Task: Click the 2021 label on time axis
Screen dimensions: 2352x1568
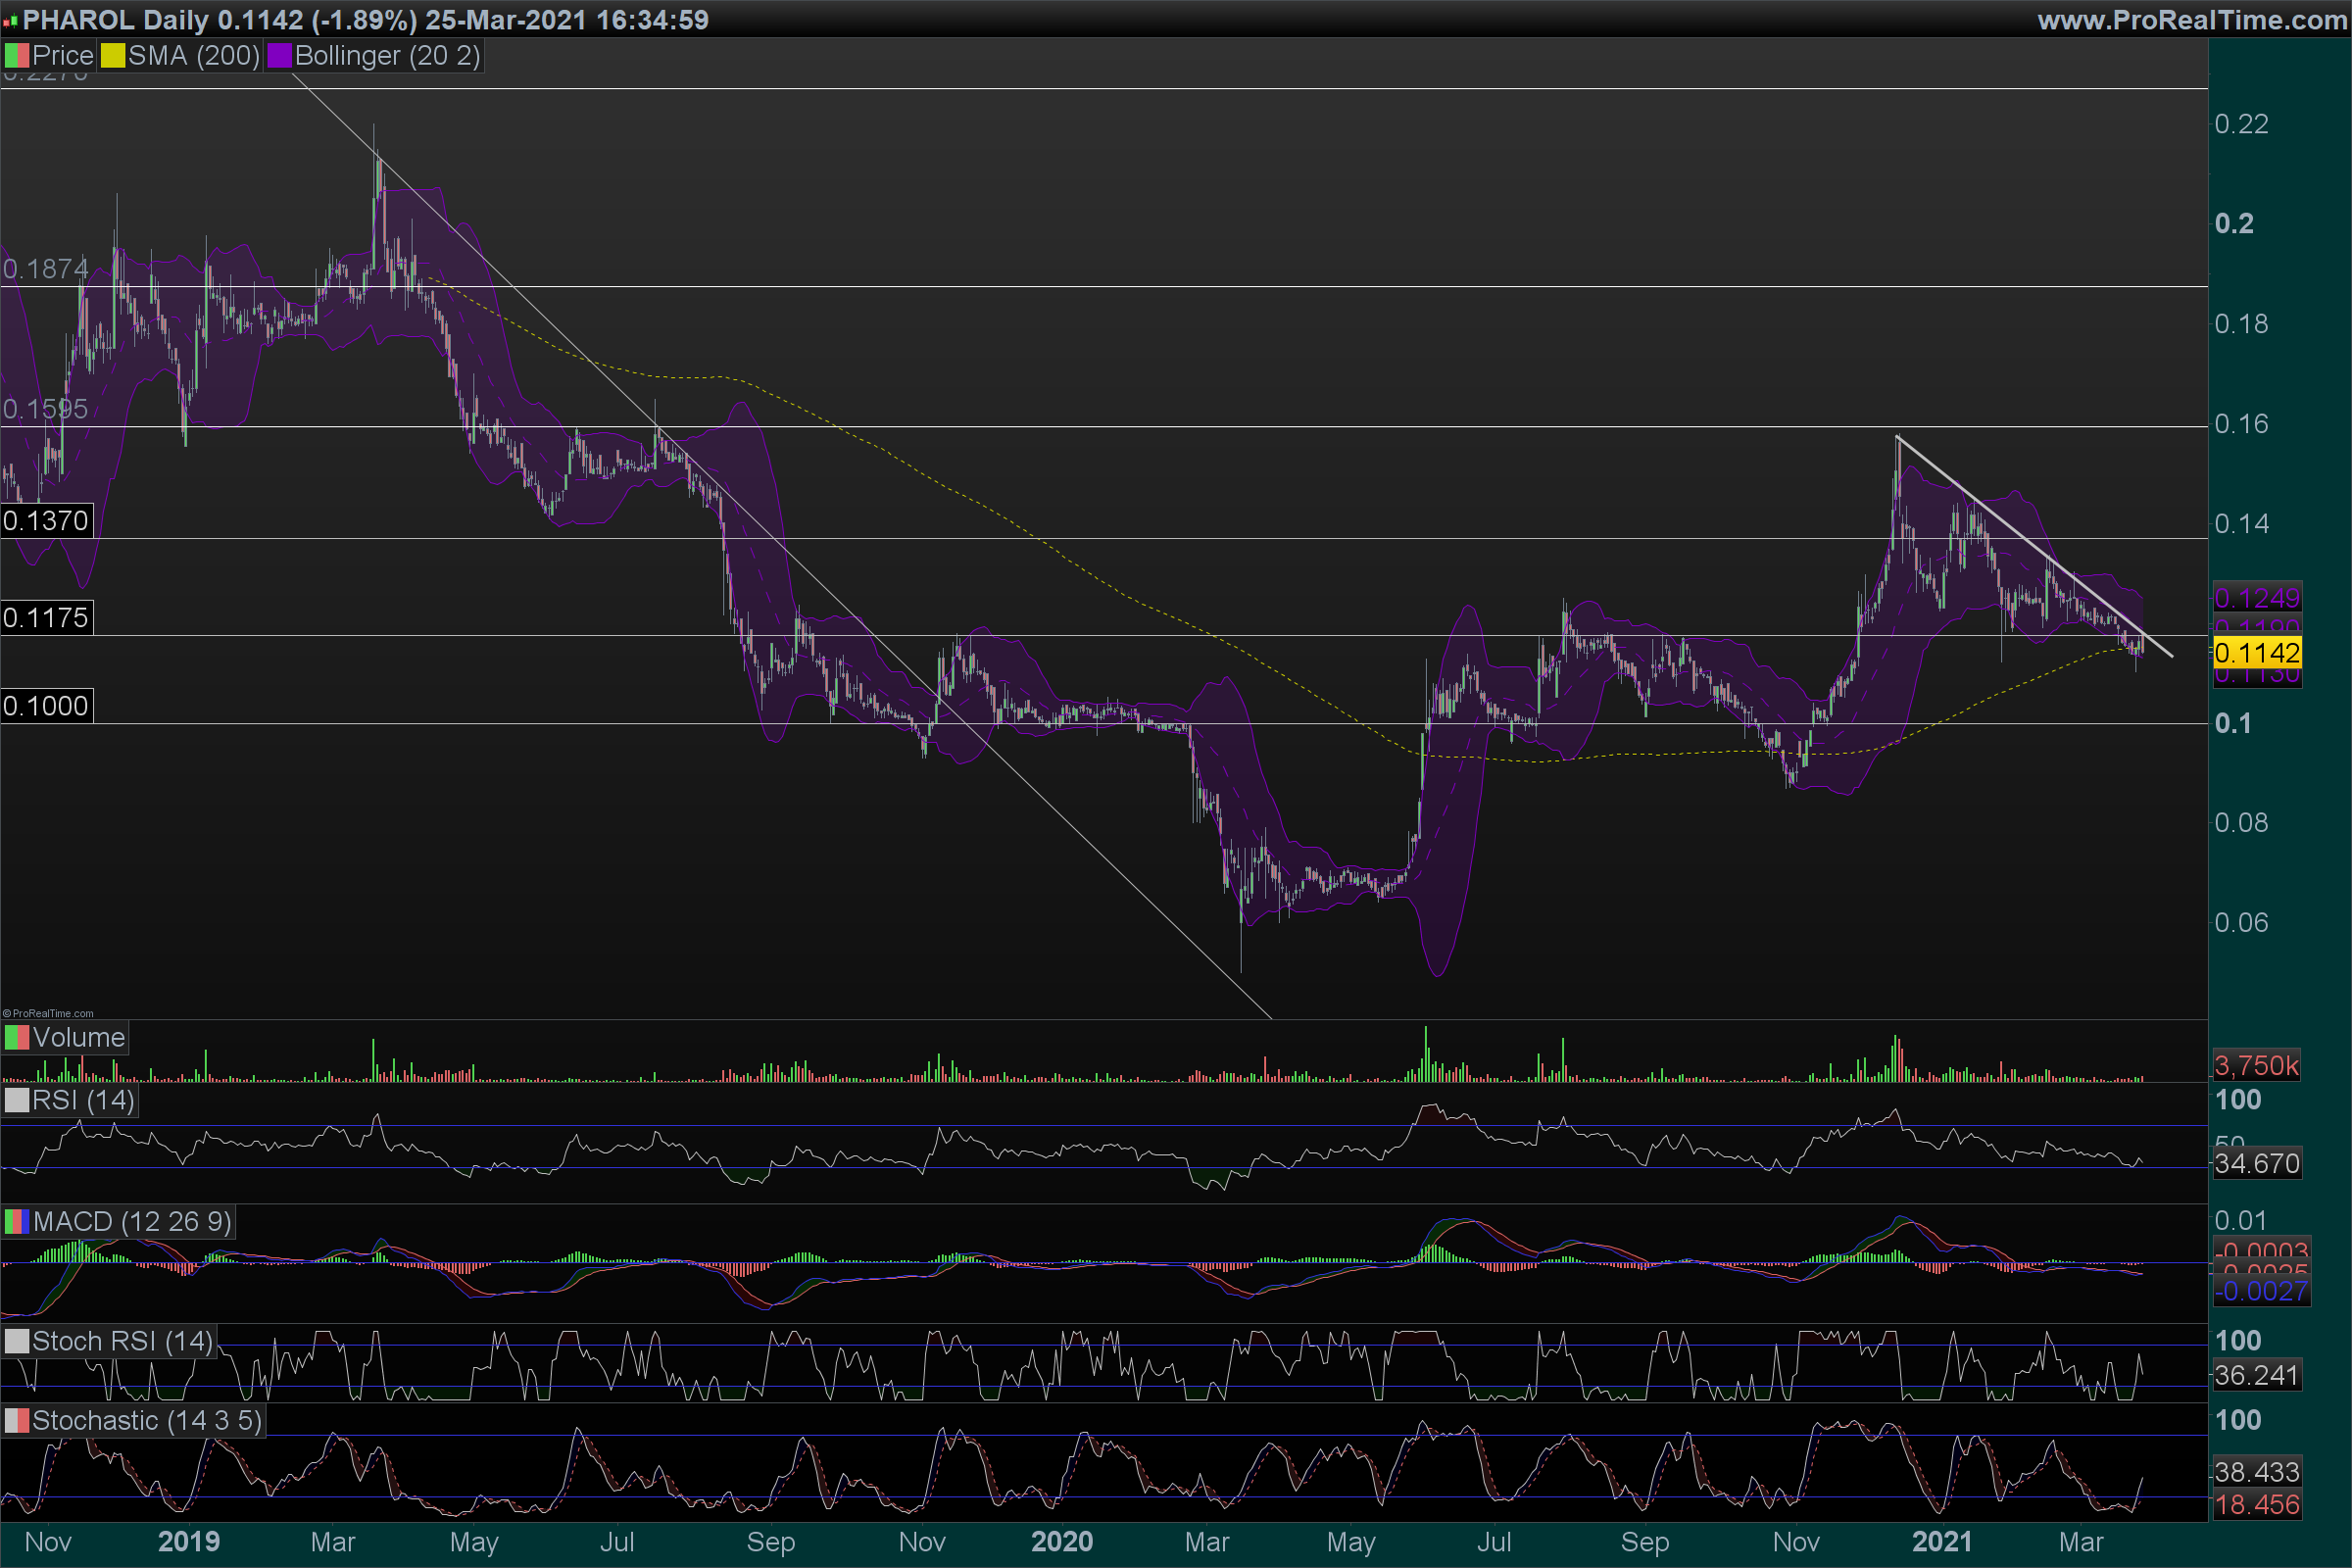Action: [x=1942, y=1542]
